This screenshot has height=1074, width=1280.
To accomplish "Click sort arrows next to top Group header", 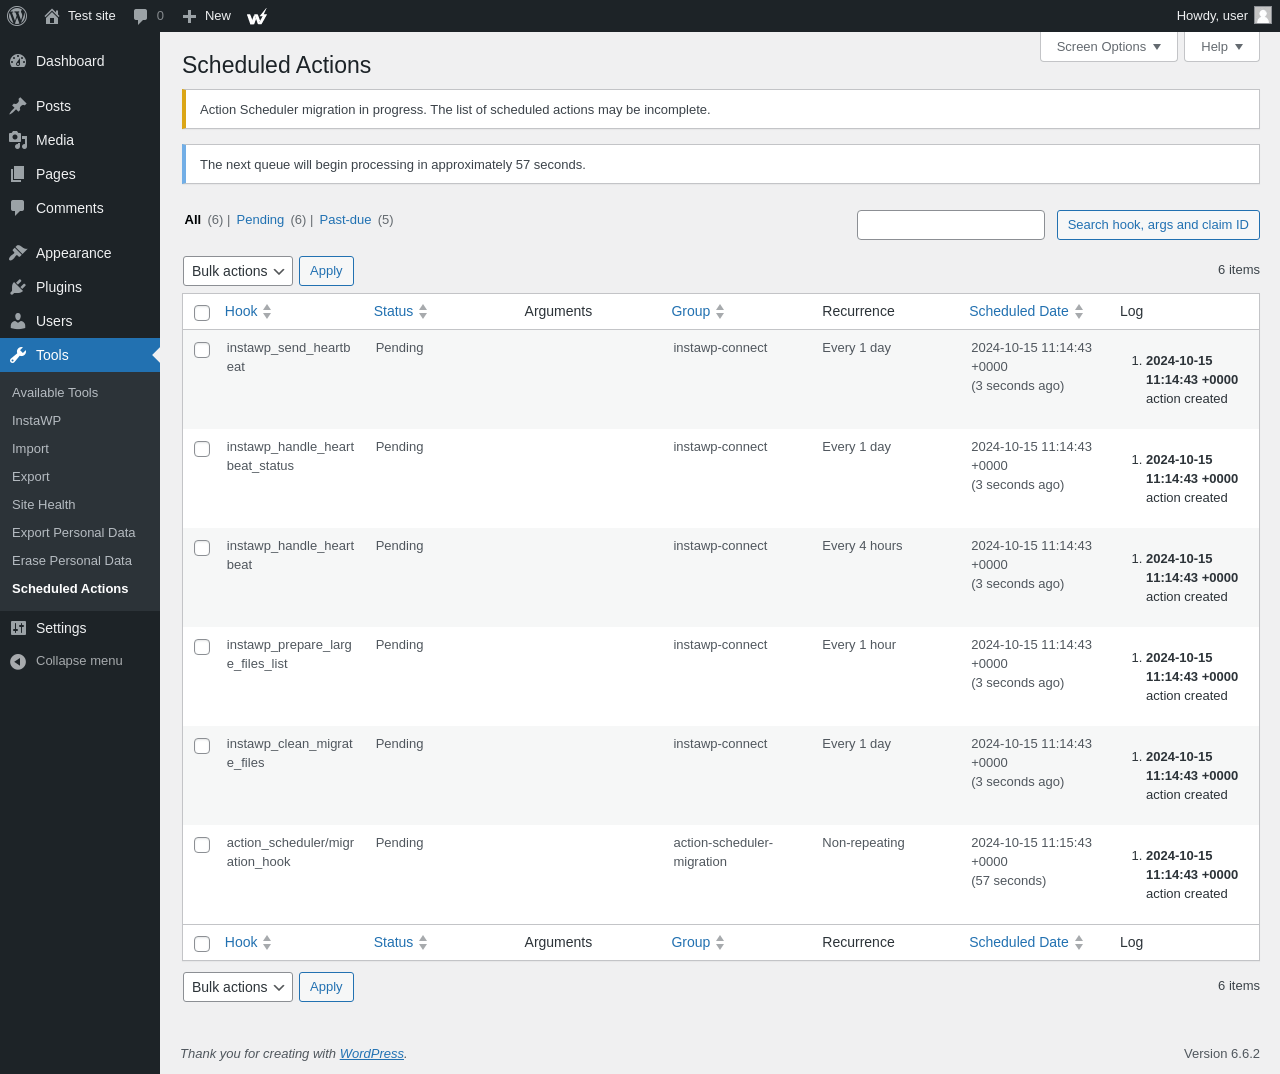I will (x=720, y=312).
